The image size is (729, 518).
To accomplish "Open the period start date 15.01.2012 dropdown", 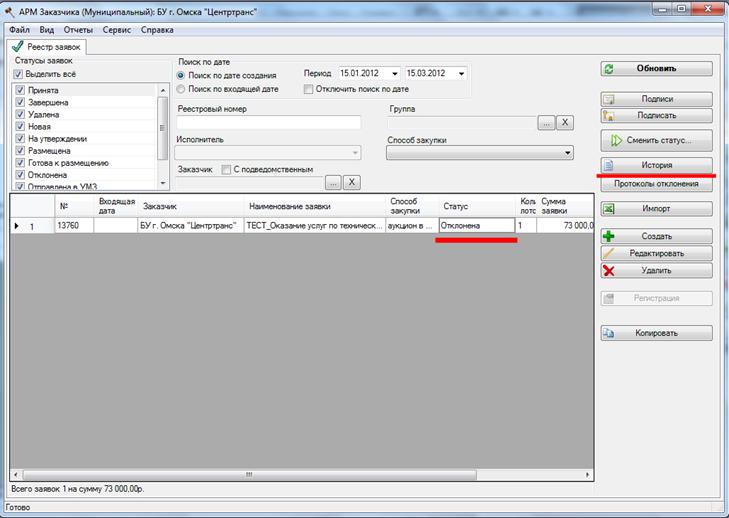I will coord(395,73).
